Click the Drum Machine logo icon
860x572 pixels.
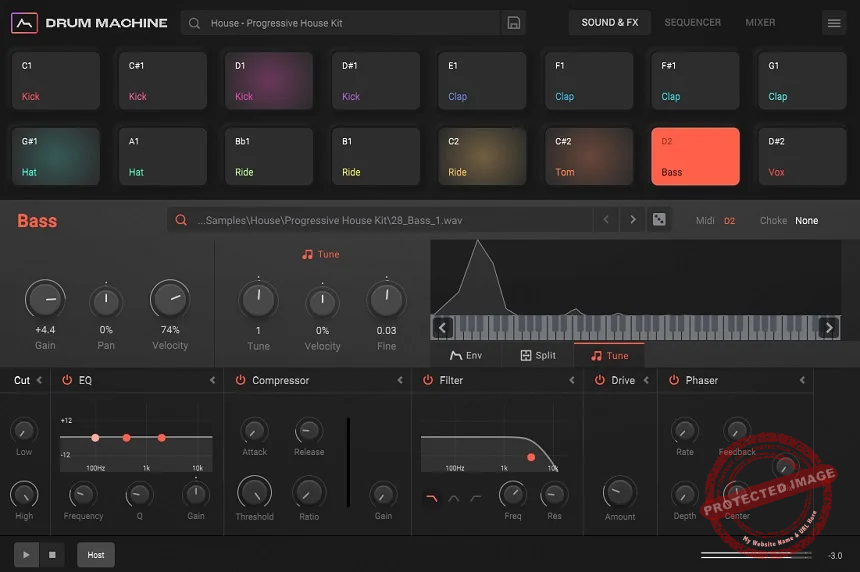[24, 23]
